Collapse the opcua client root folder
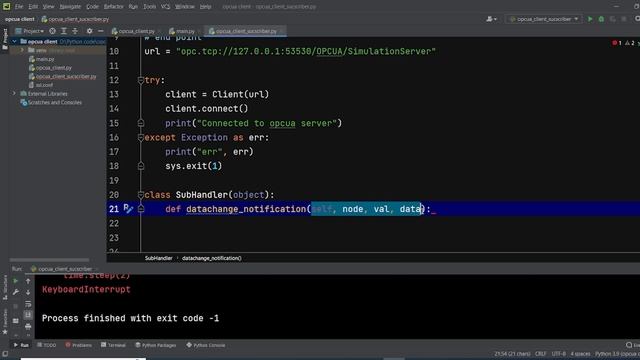 click(14, 42)
